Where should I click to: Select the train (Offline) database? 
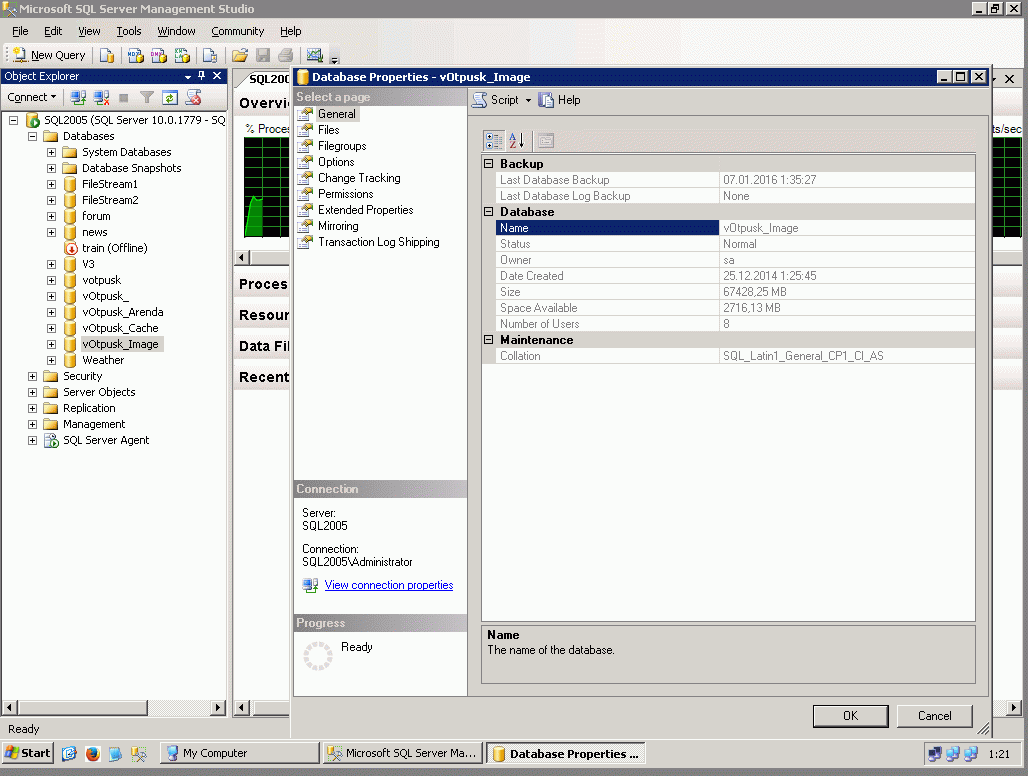(115, 248)
